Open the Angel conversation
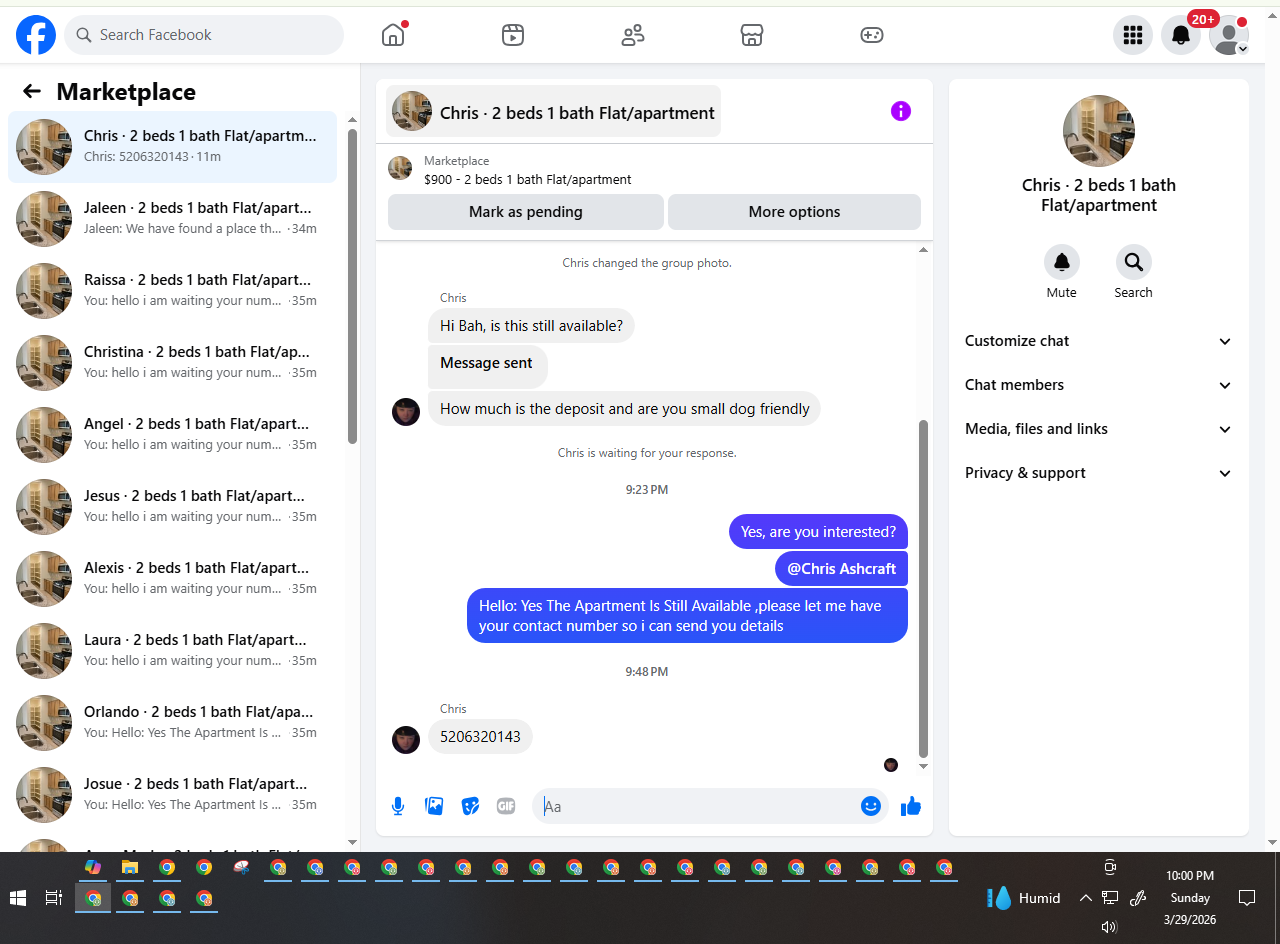This screenshot has width=1280, height=944. pos(172,435)
